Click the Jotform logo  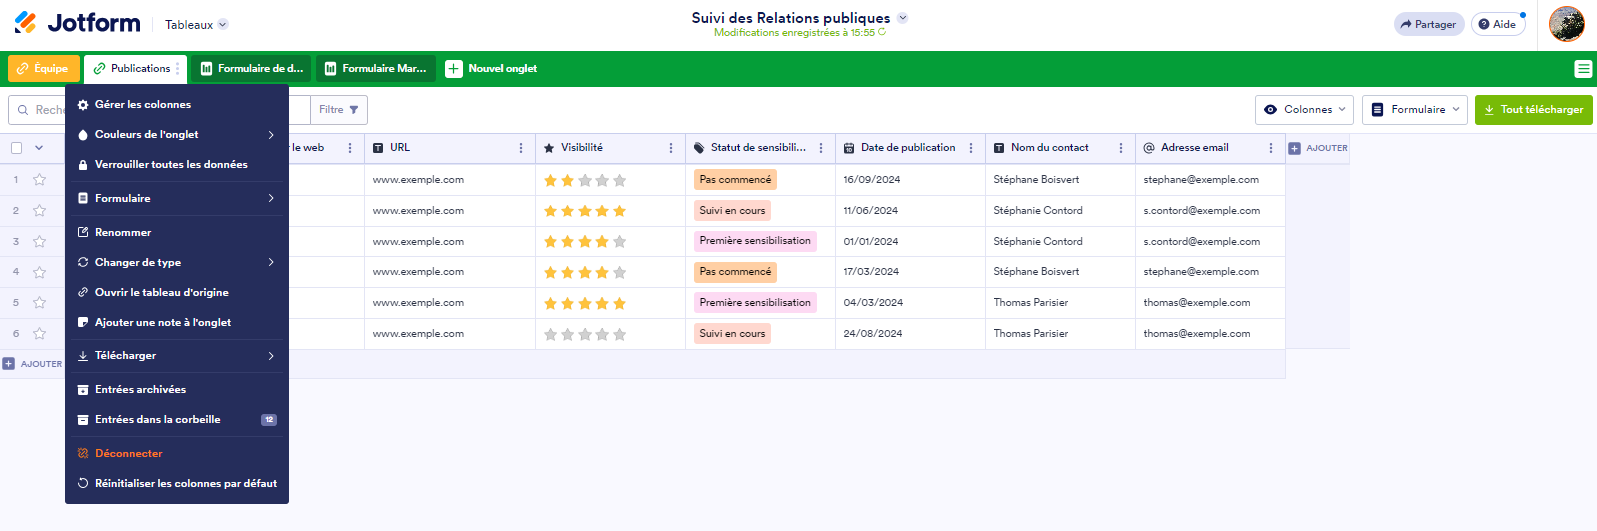click(x=77, y=23)
